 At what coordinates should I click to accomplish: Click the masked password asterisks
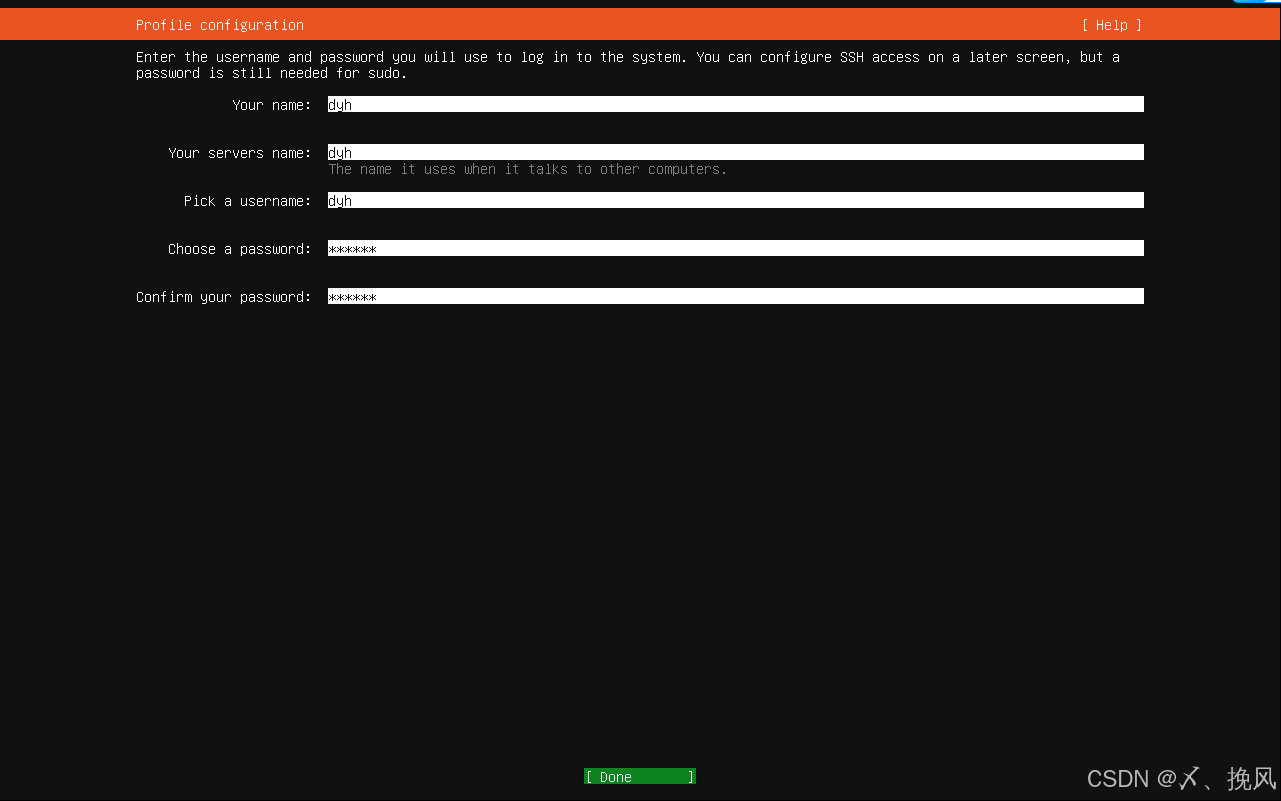pyautogui.click(x=352, y=248)
